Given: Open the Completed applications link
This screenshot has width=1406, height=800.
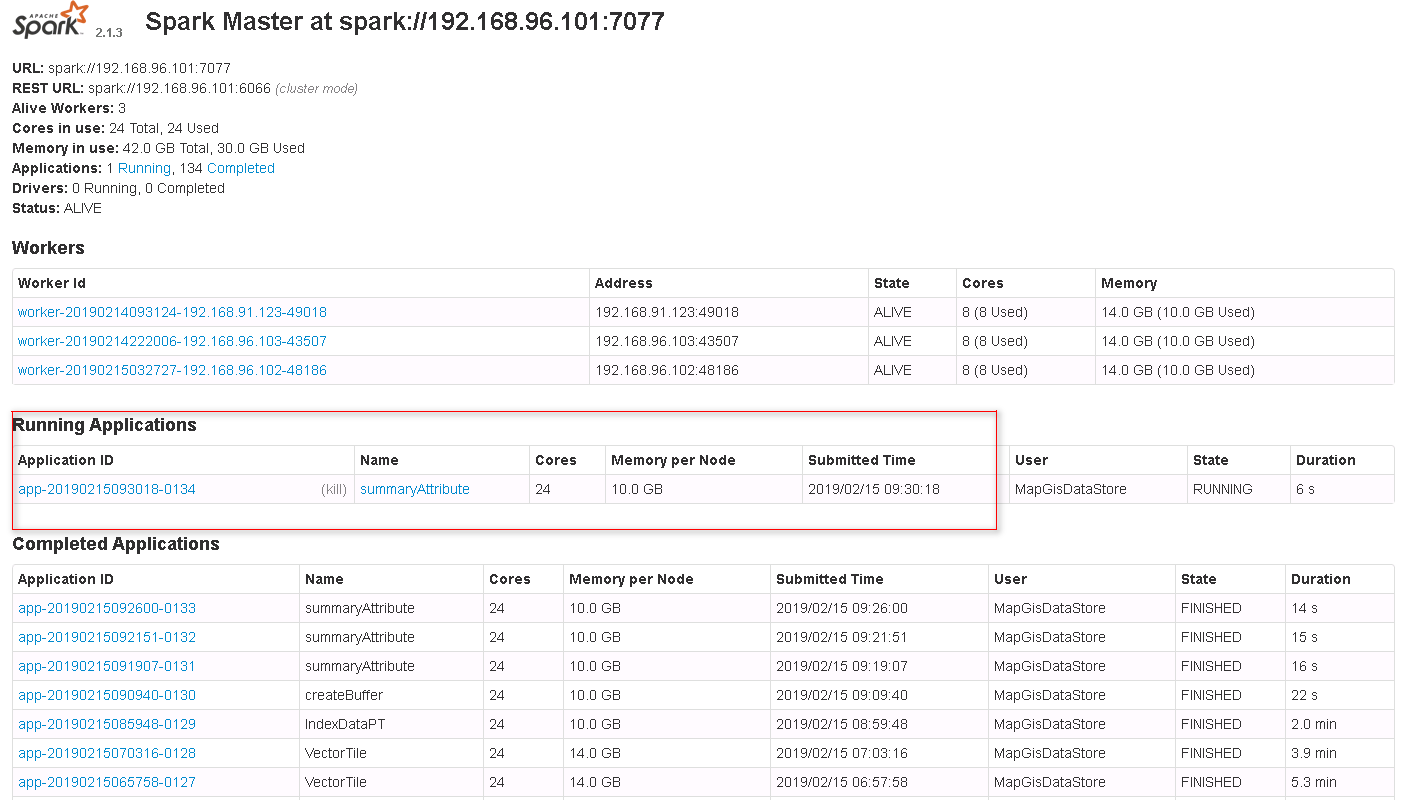Looking at the screenshot, I should click(240, 168).
